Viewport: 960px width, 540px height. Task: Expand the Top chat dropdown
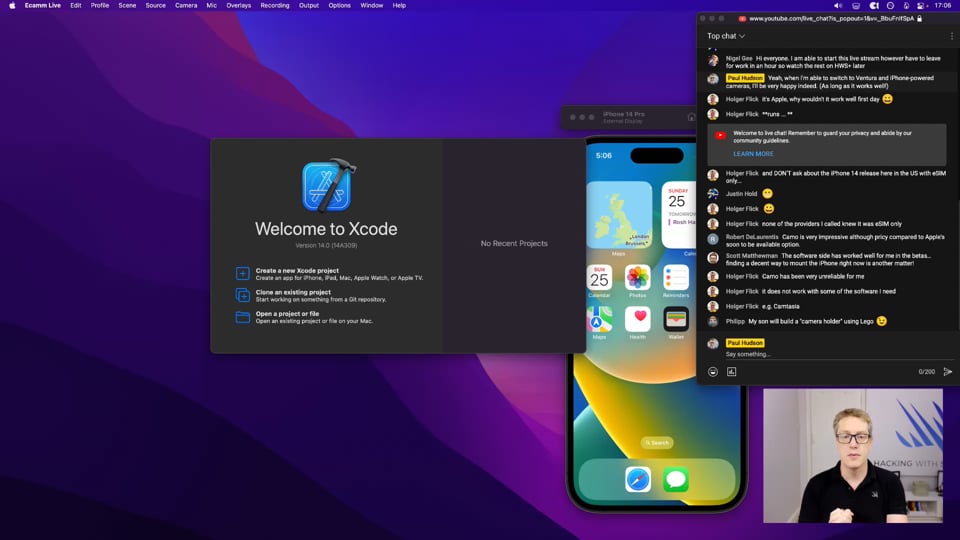[726, 36]
